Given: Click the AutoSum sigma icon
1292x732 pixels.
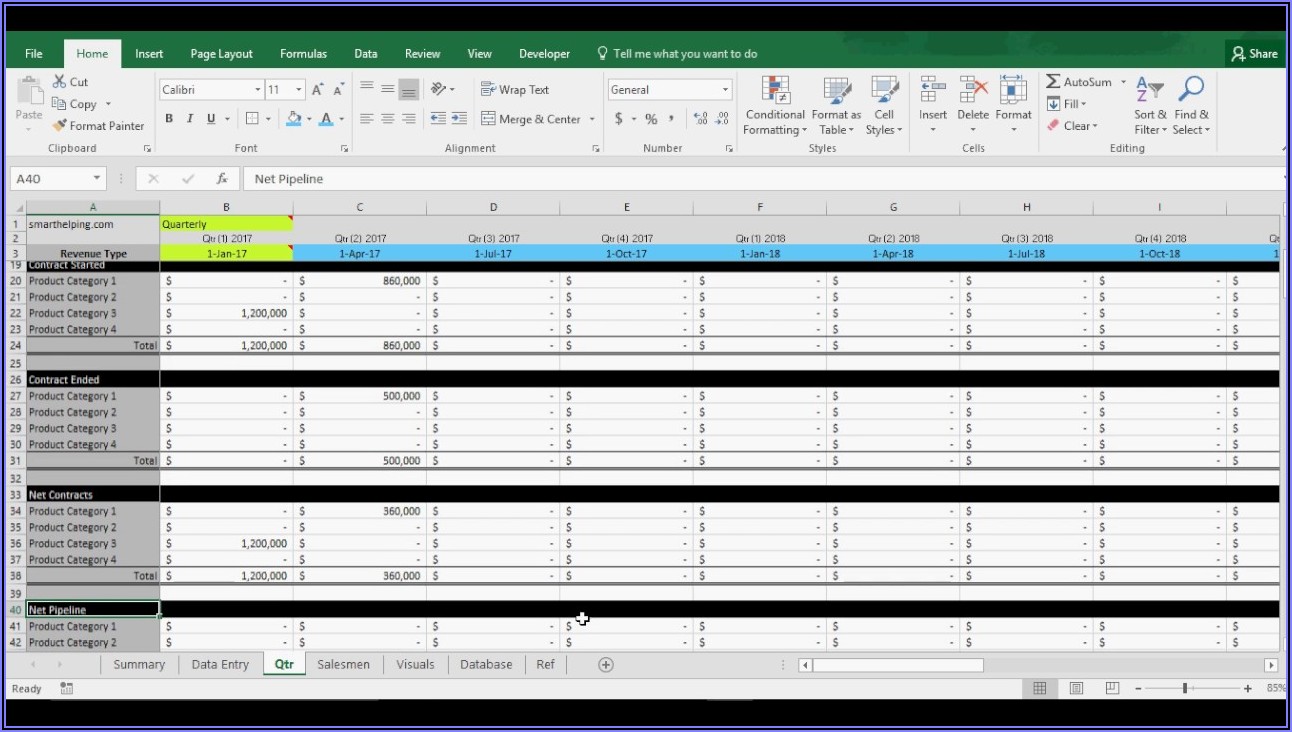Looking at the screenshot, I should (1053, 82).
